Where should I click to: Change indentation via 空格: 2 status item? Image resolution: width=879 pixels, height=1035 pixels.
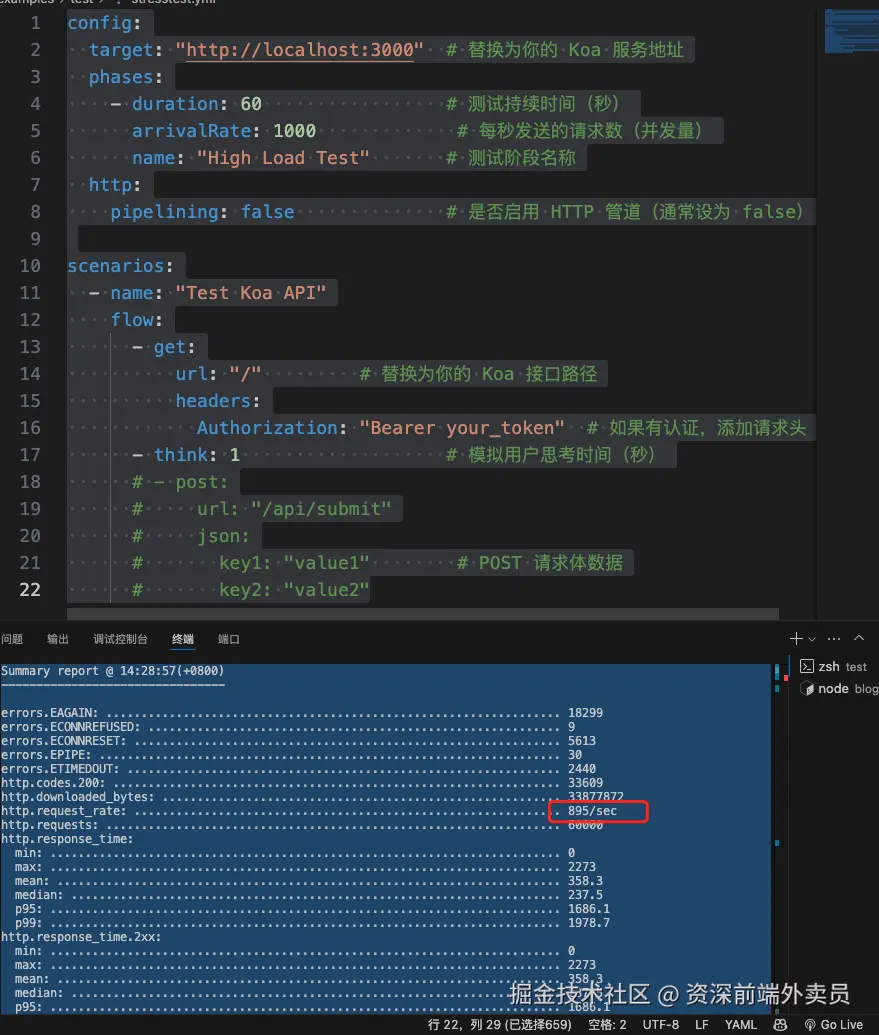tap(607, 1024)
